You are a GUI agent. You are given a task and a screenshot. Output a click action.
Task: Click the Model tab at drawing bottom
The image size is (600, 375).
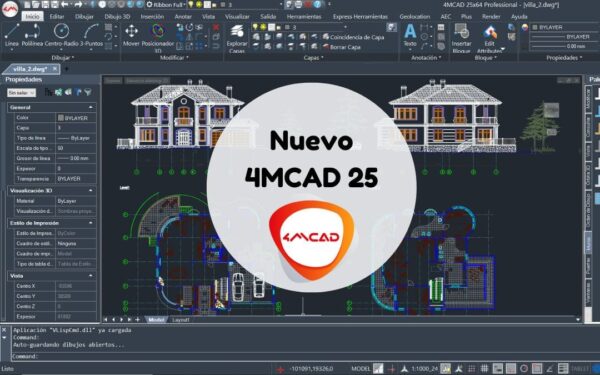click(156, 320)
